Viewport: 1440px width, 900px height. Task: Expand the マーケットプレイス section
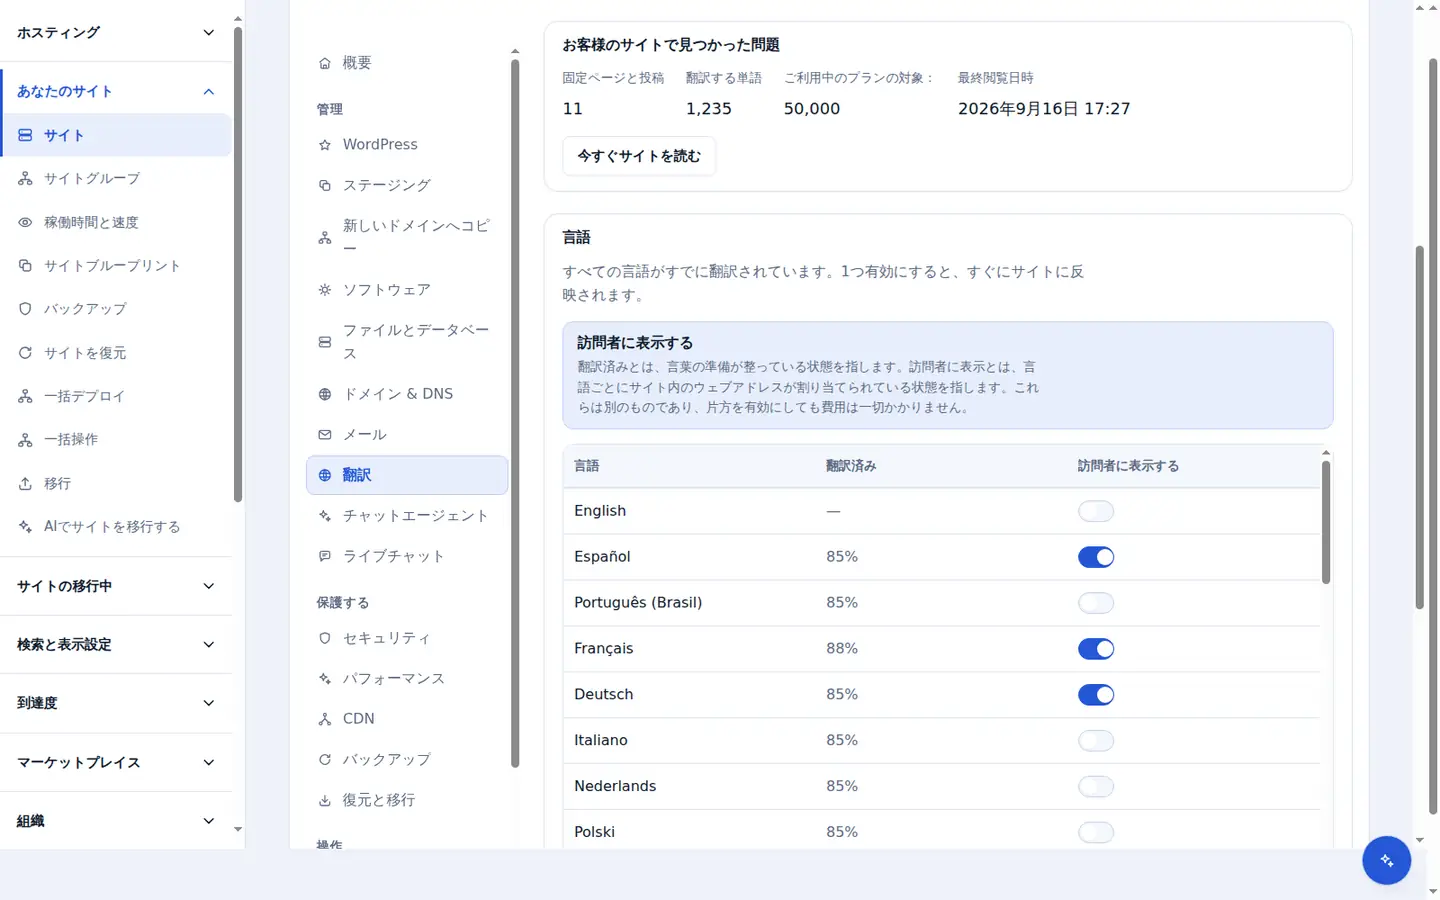116,762
